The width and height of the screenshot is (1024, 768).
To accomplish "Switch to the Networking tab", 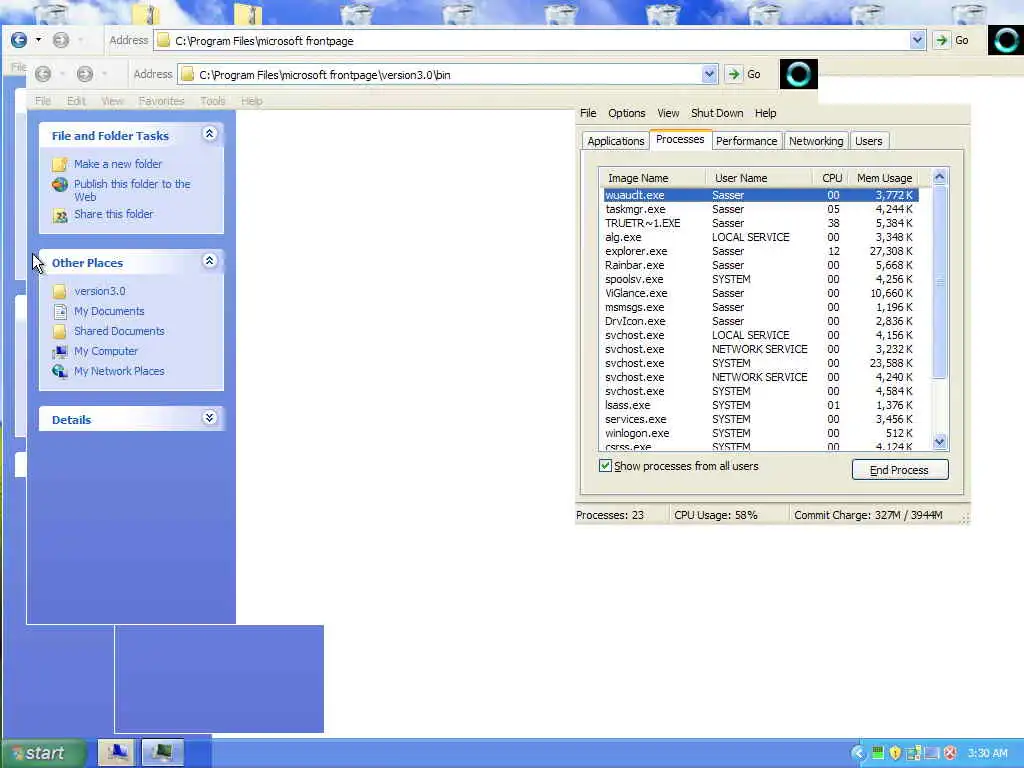I will coord(816,141).
